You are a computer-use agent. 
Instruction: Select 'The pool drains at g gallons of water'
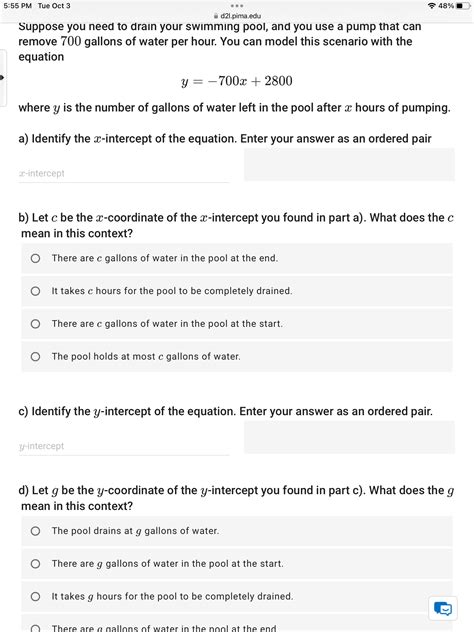pos(237,531)
